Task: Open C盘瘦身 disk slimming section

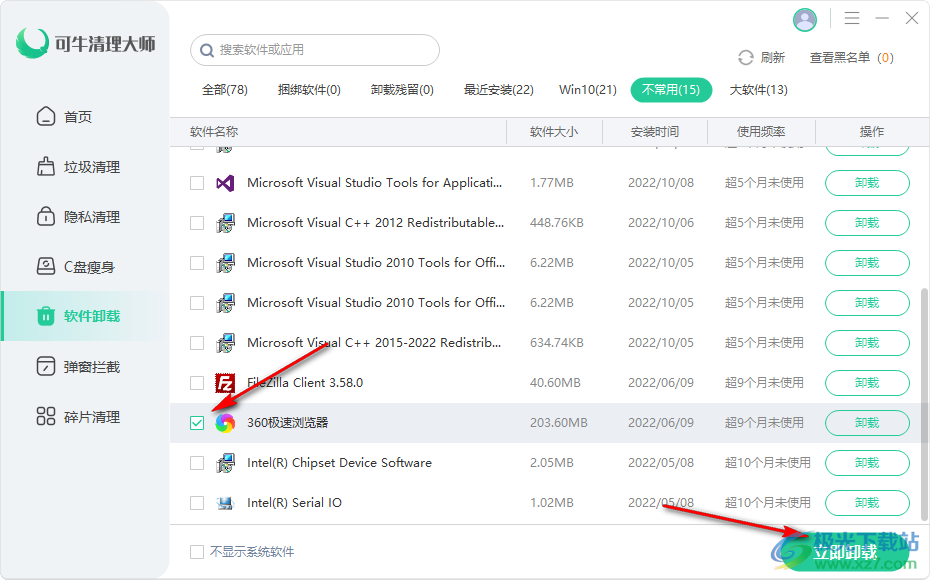Action: [x=76, y=267]
